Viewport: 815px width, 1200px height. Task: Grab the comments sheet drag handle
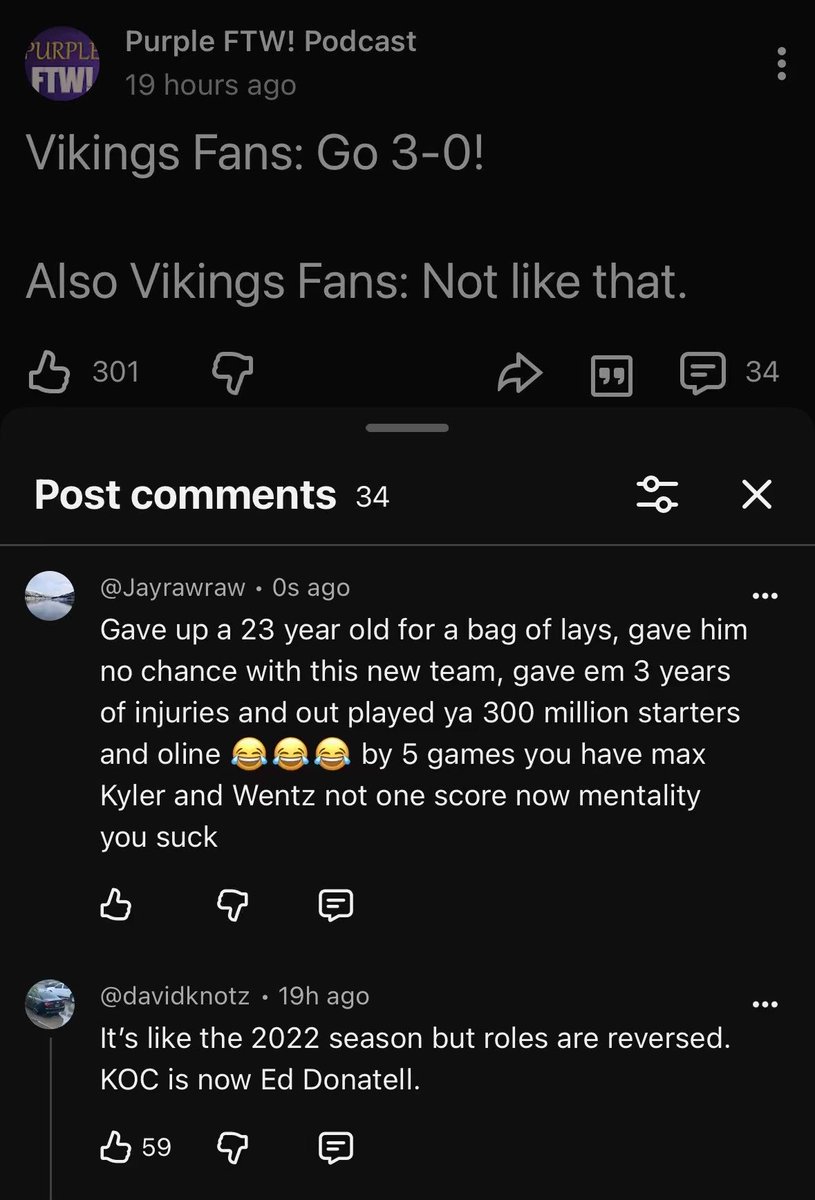click(407, 428)
